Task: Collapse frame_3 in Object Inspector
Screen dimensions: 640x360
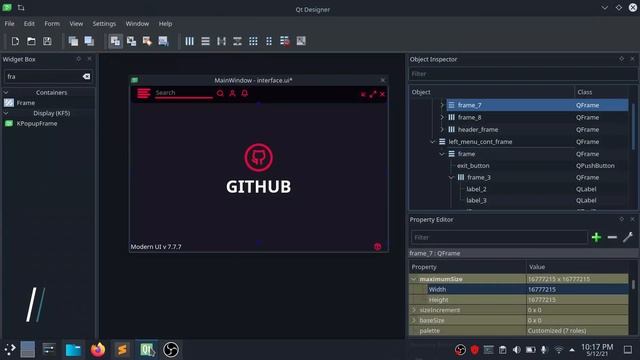Action: (451, 178)
